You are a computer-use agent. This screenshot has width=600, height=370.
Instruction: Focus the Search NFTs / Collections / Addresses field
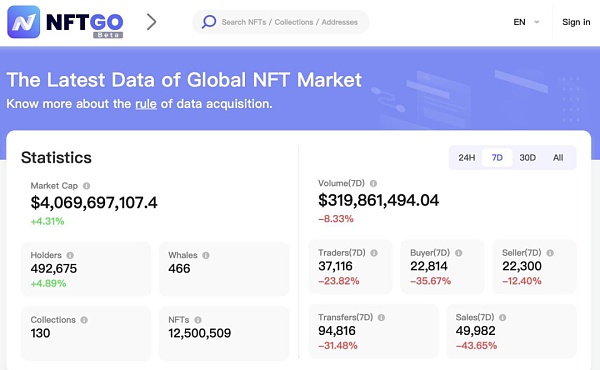[x=280, y=22]
